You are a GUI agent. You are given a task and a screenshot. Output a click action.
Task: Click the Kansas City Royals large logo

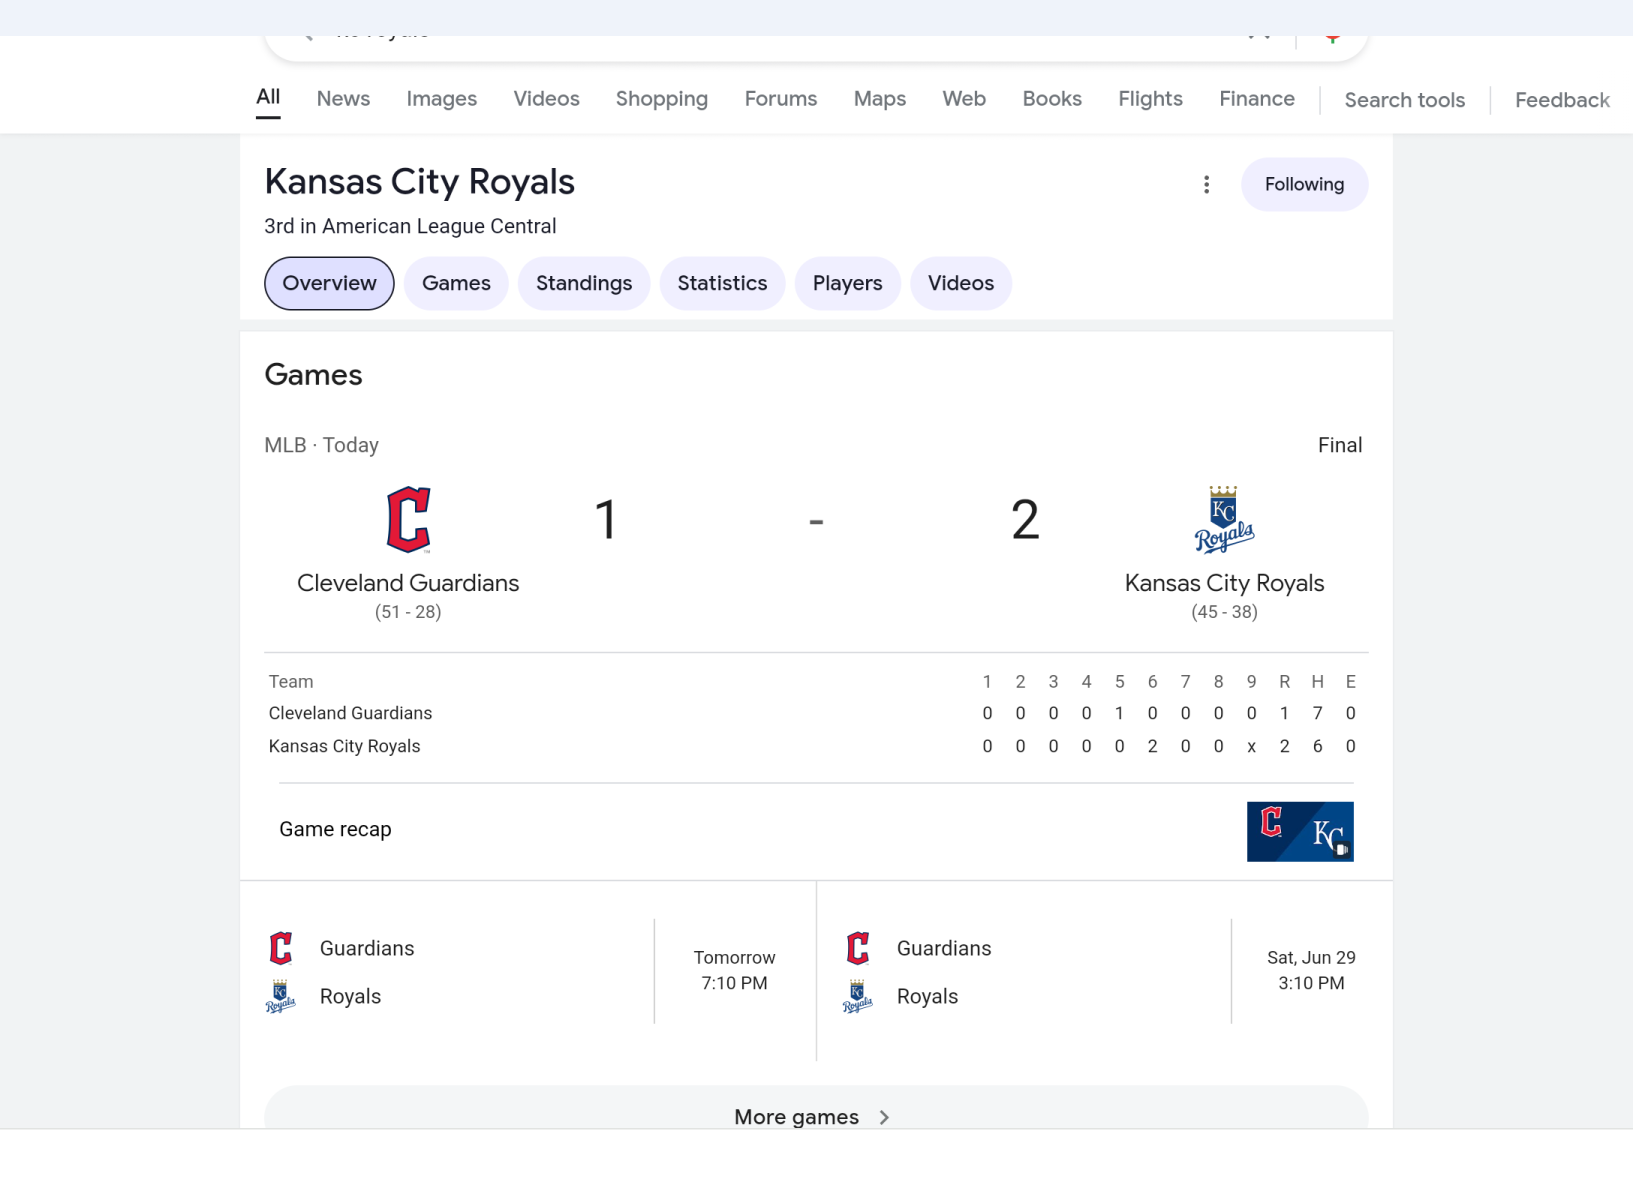click(1224, 519)
